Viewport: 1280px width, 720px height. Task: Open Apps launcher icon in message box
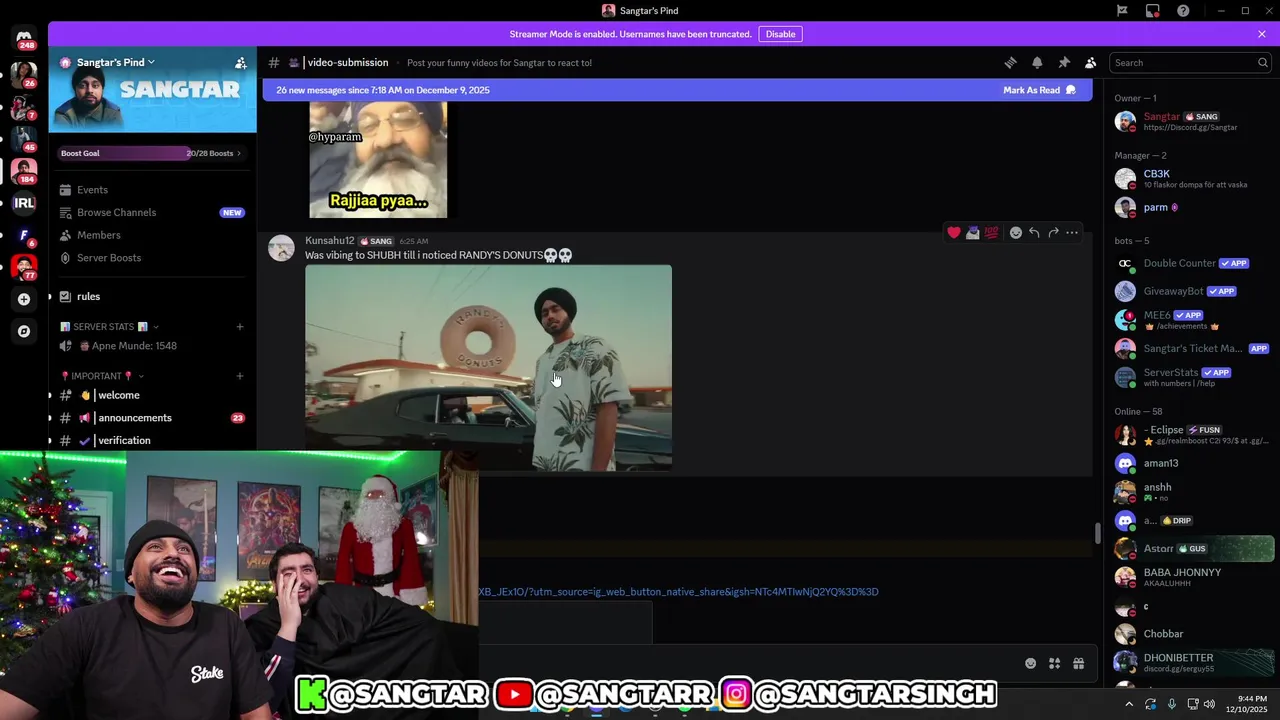click(x=1054, y=663)
